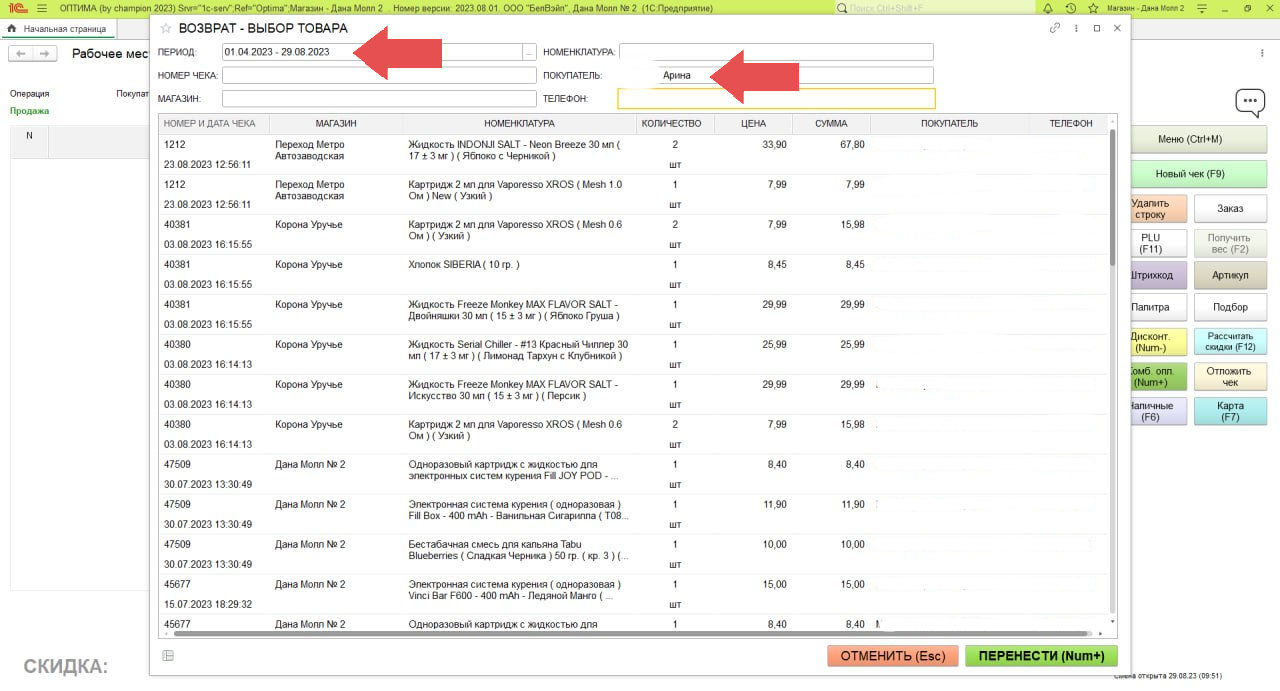Open the dialog's three-dots more menu
Viewport: 1280px width, 691px height.
click(1076, 28)
